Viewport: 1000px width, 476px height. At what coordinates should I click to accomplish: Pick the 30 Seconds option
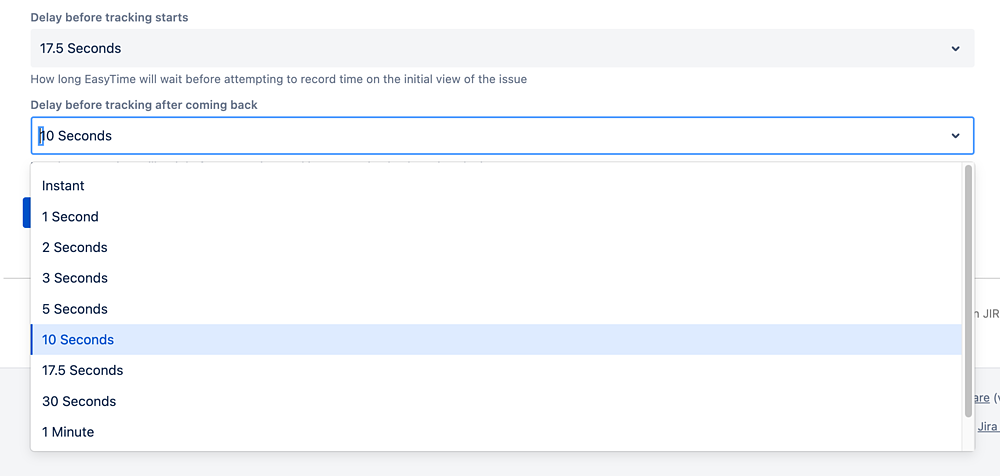click(x=79, y=401)
